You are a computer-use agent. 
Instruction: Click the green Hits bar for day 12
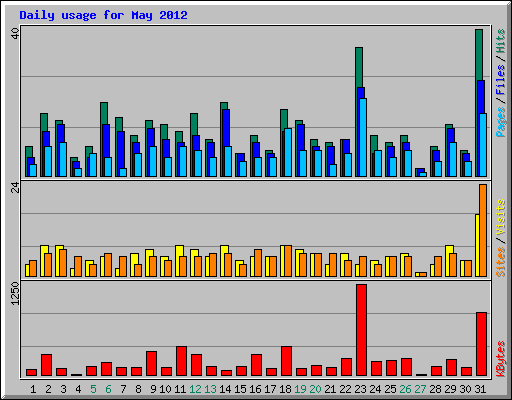coord(194,124)
